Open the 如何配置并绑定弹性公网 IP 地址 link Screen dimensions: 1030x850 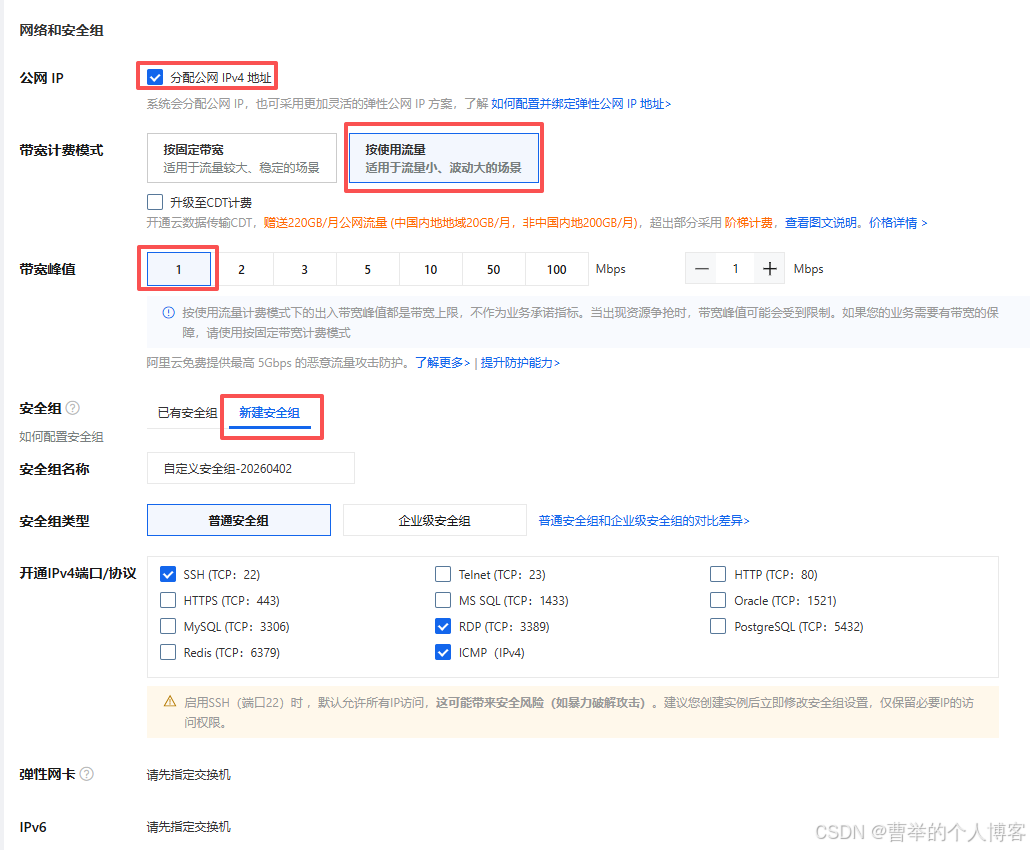tap(581, 104)
